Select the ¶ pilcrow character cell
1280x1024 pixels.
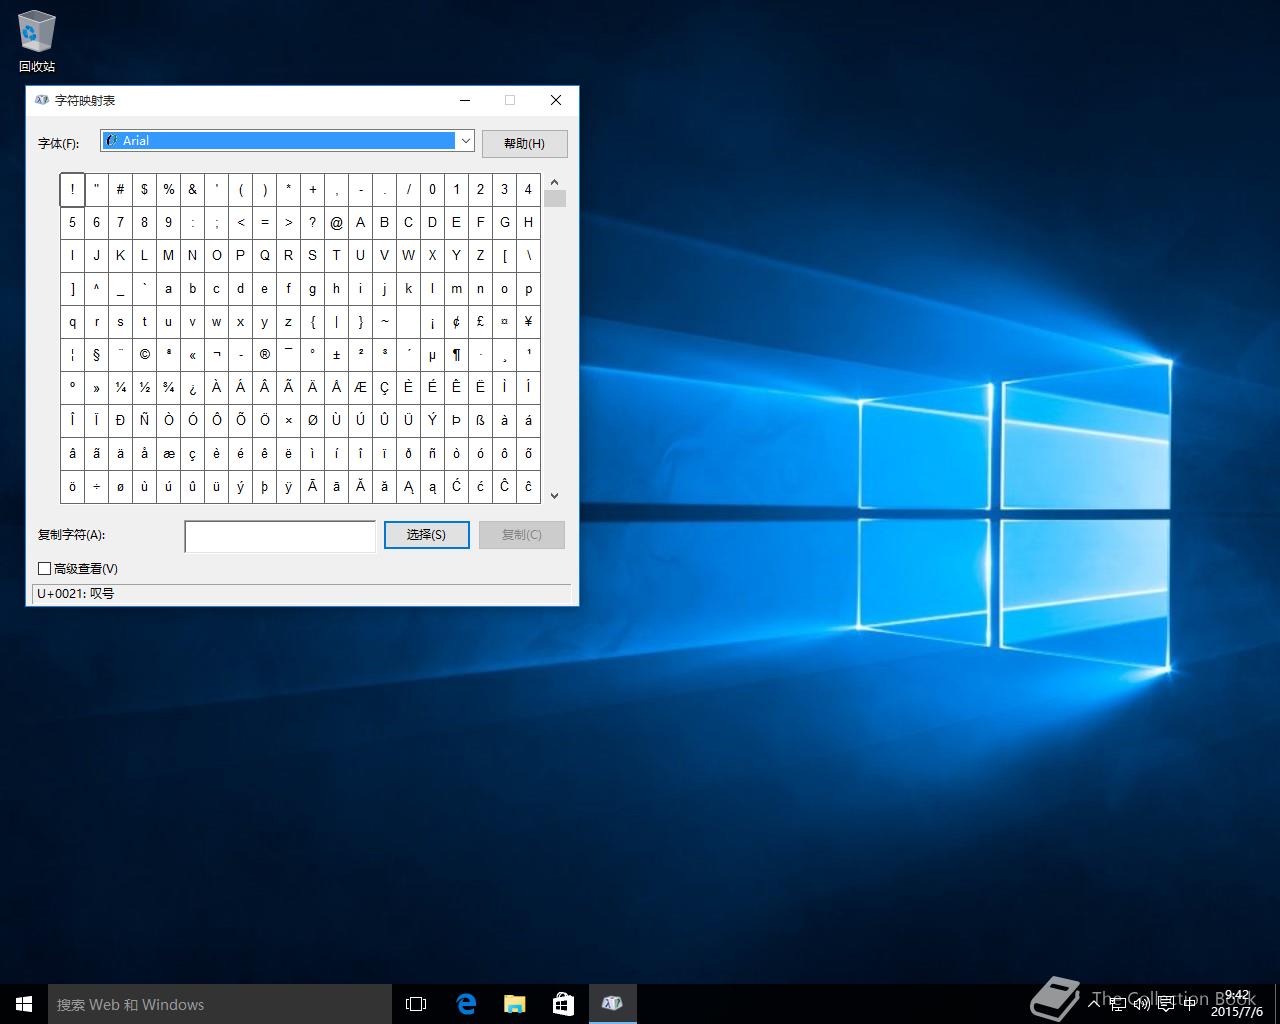(x=456, y=354)
